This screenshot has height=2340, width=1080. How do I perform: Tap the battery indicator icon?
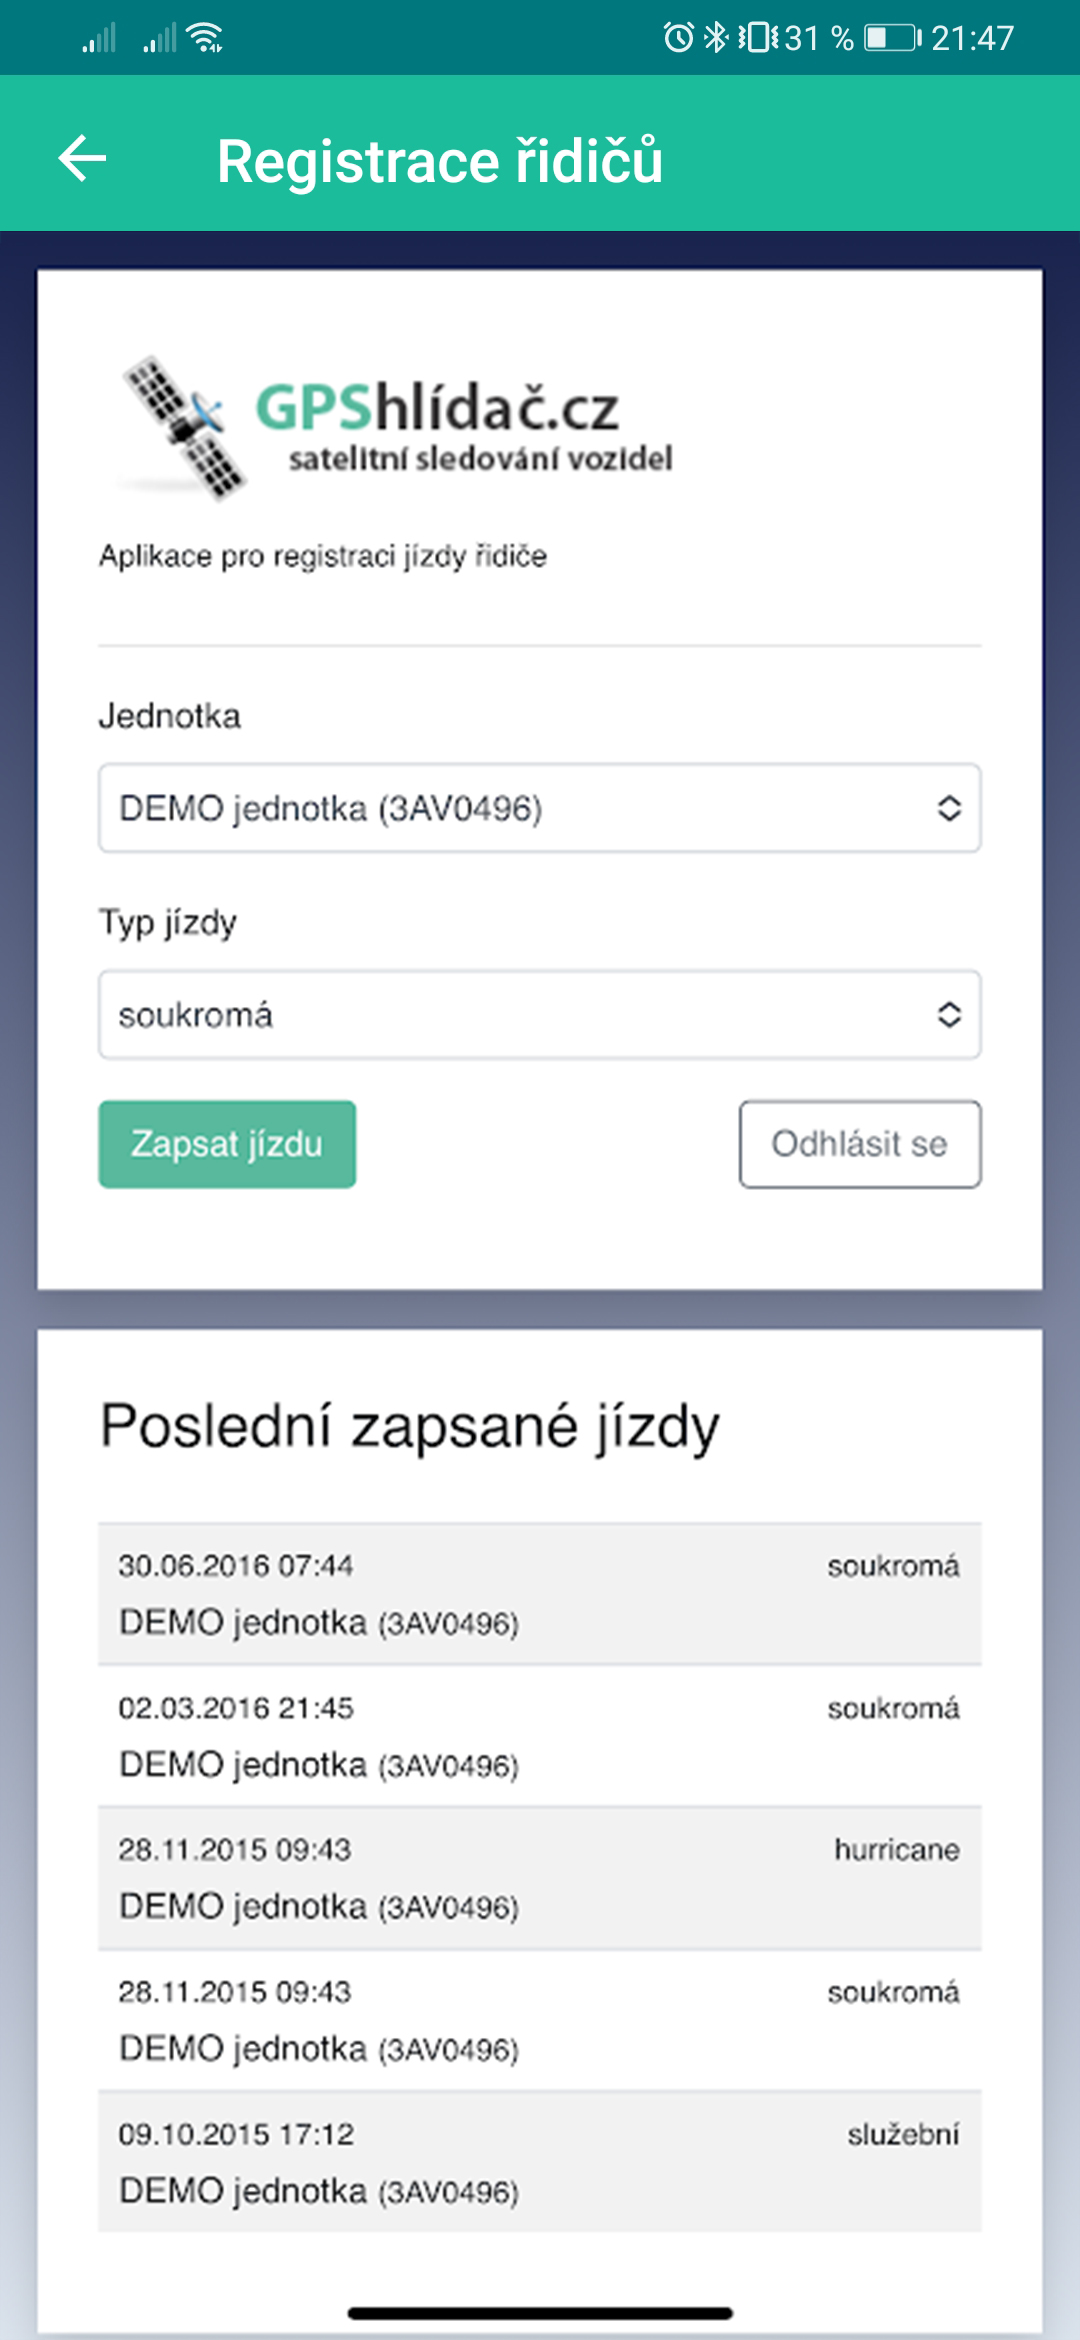pos(892,38)
